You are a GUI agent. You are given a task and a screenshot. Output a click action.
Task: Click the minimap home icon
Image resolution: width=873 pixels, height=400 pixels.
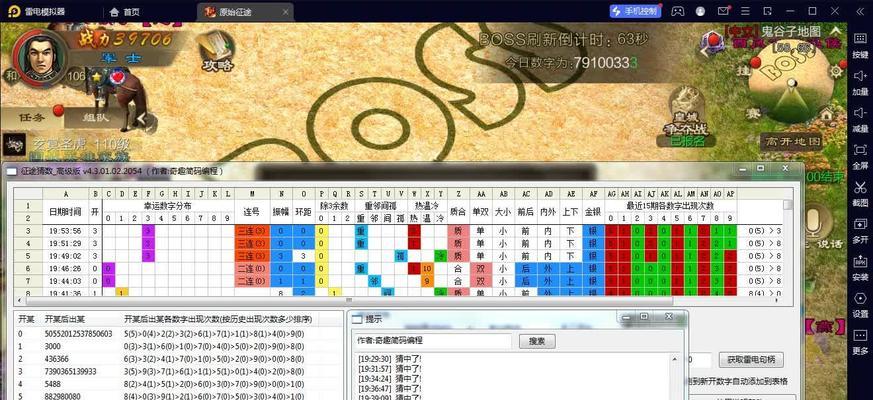(x=826, y=114)
